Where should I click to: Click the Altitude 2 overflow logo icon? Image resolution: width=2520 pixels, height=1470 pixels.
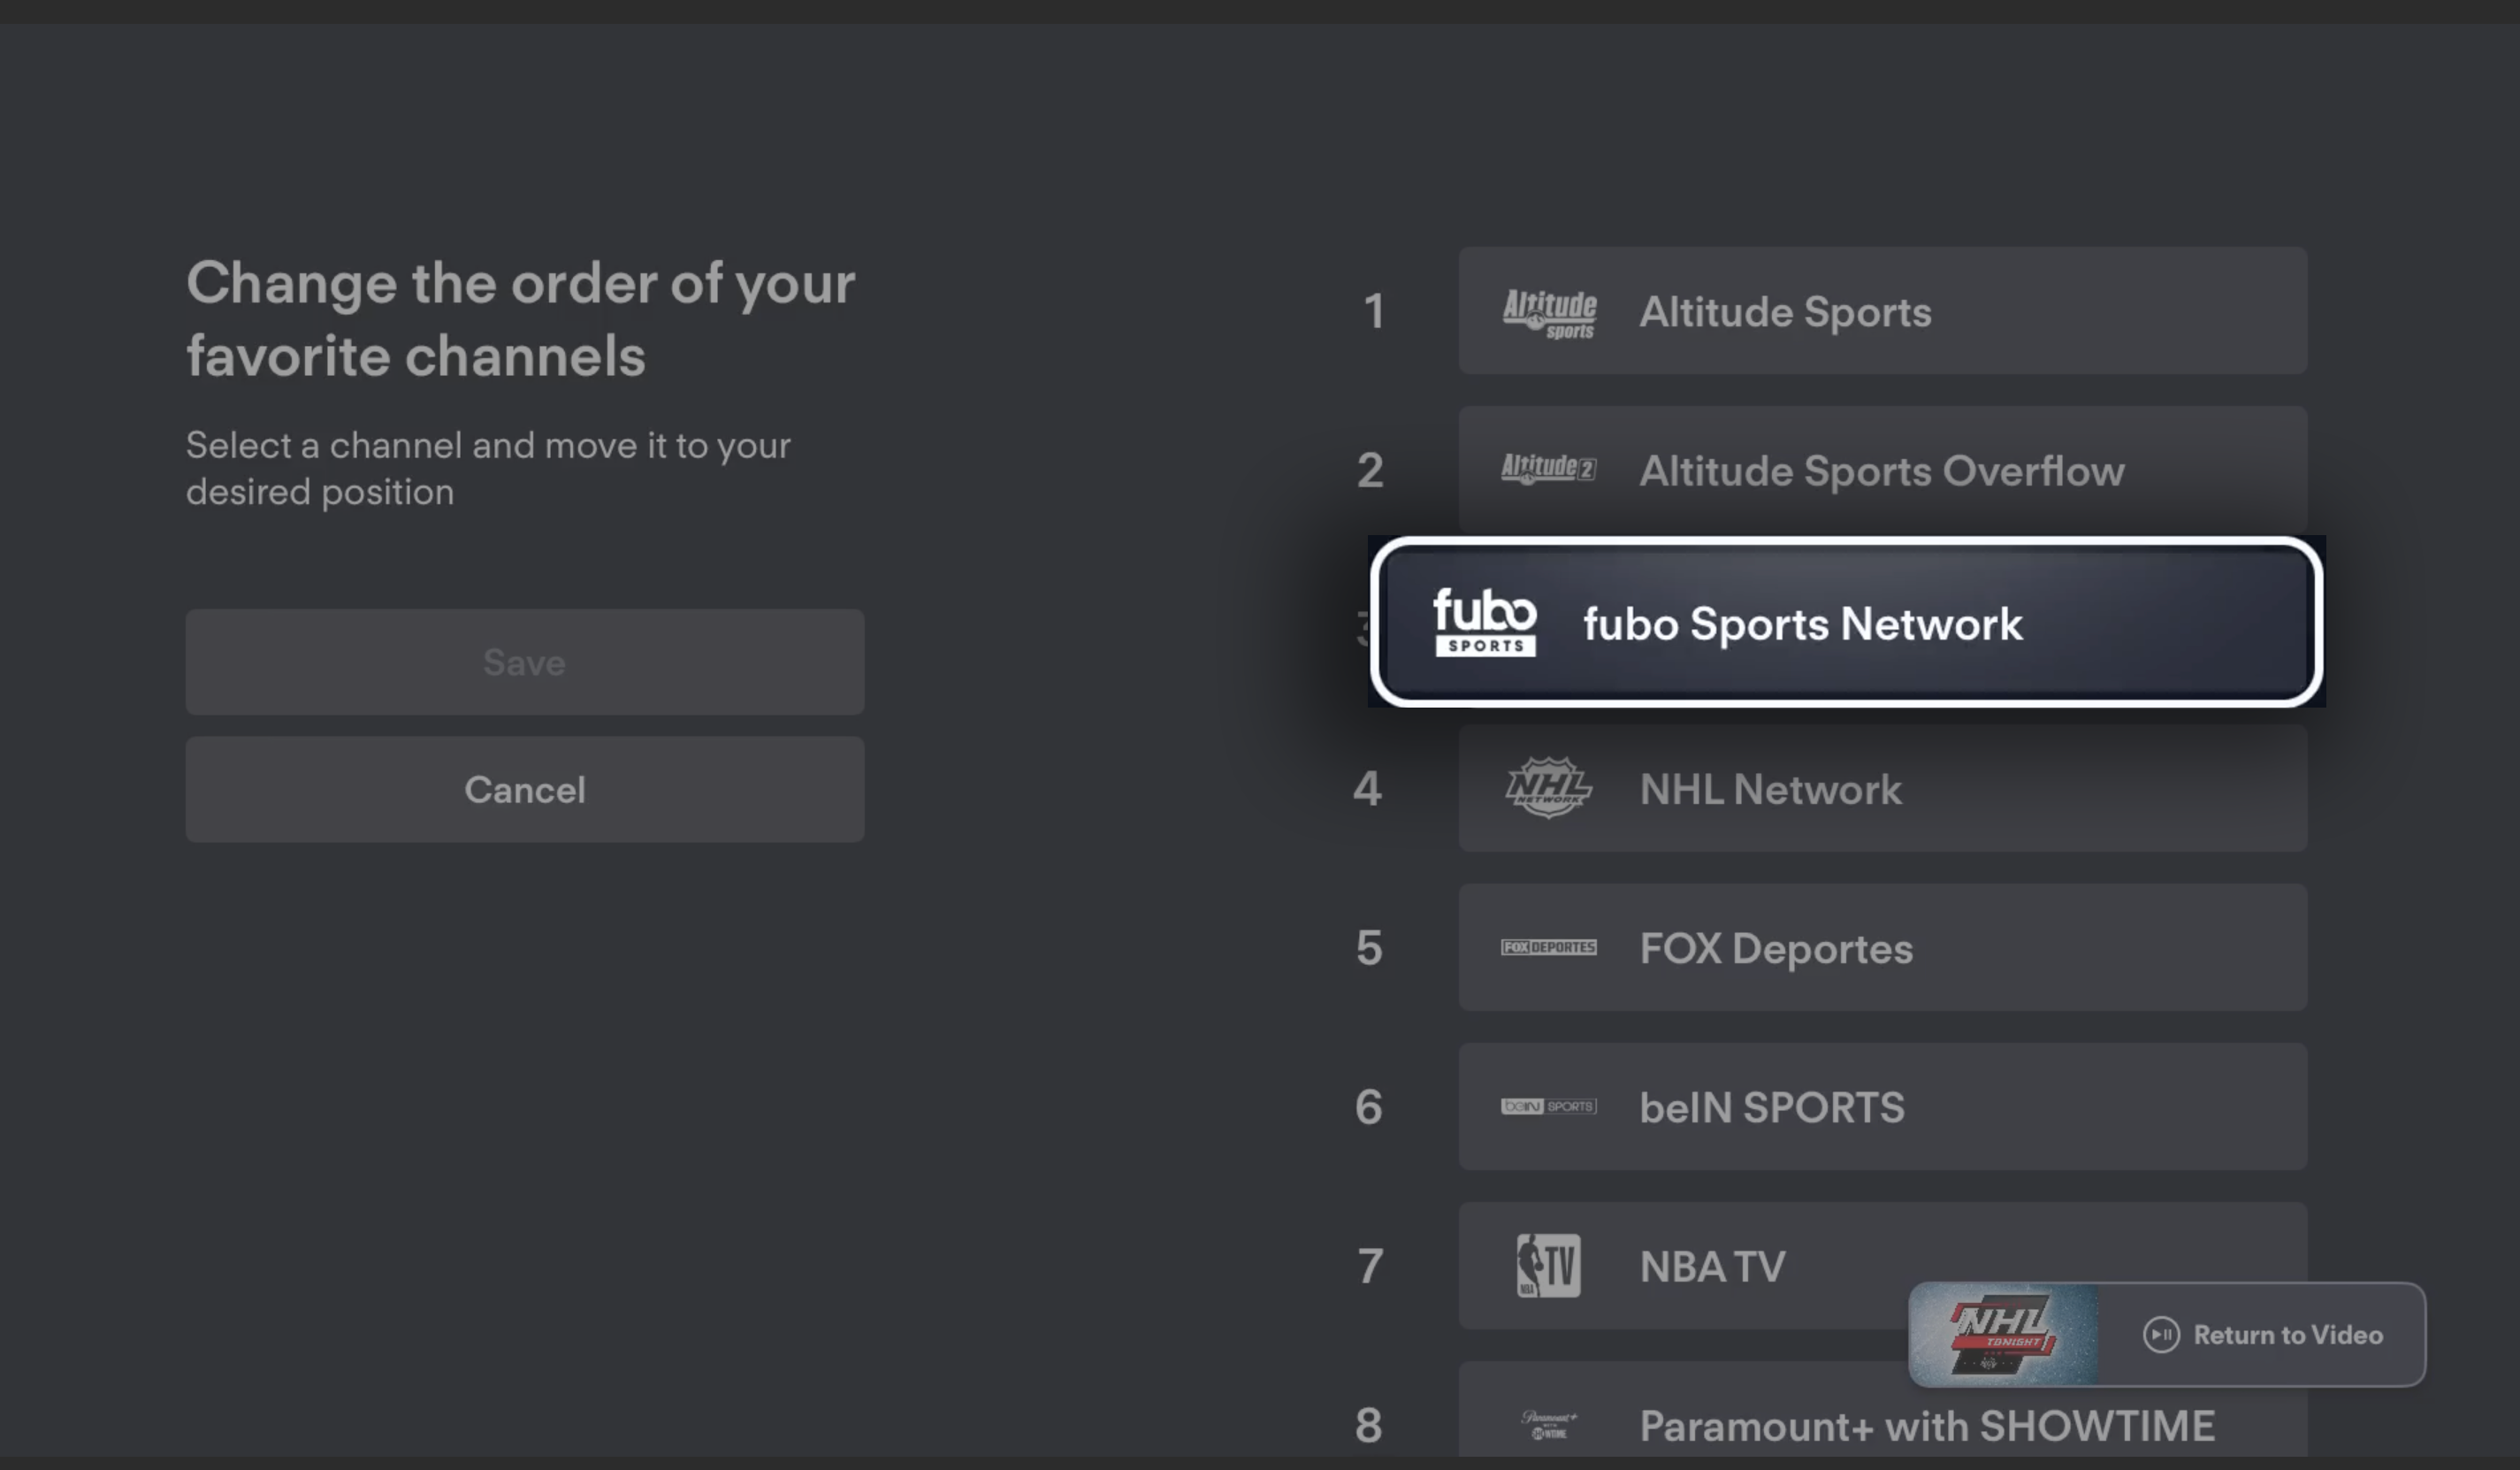point(1549,469)
